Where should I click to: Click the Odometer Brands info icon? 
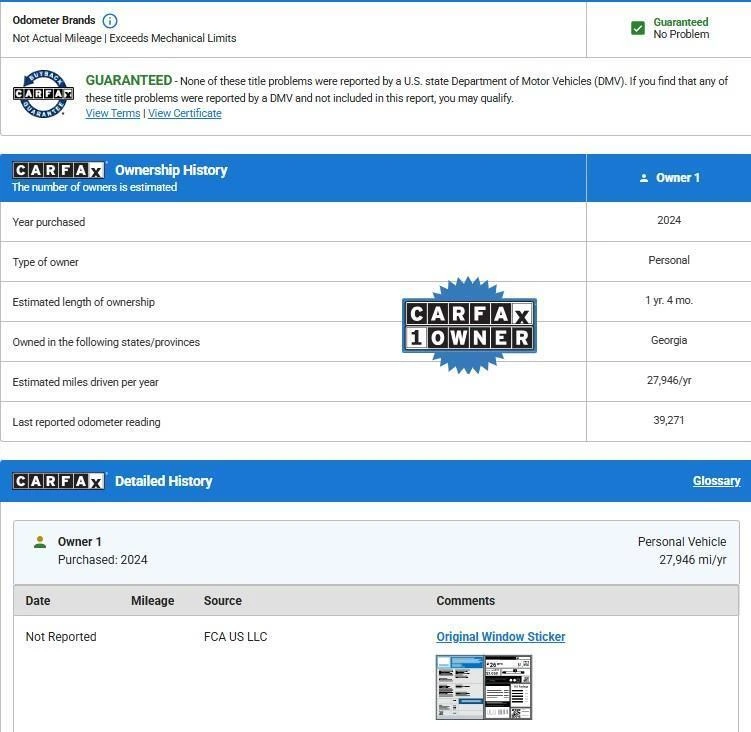pos(110,21)
